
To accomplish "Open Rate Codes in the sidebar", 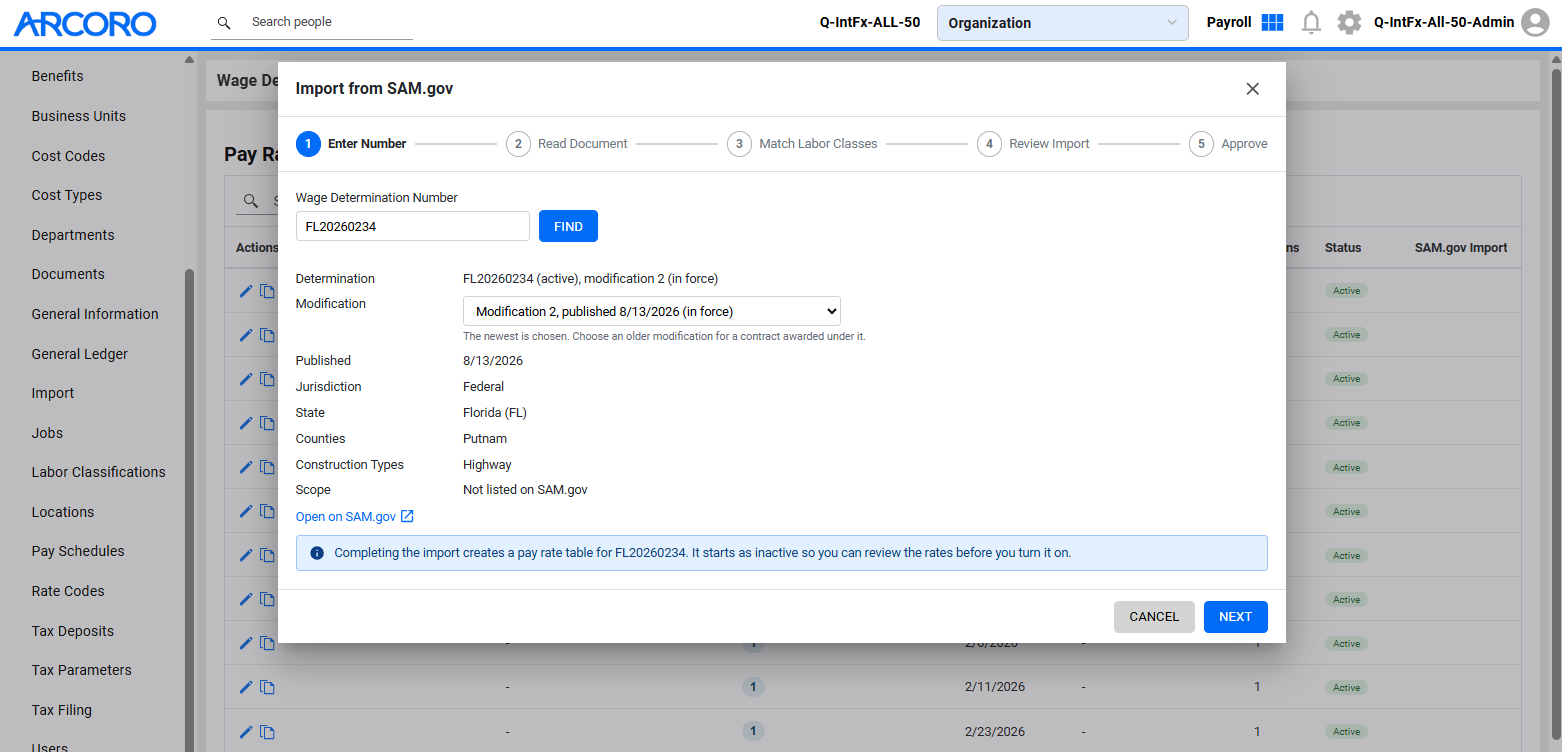I will click(x=68, y=591).
